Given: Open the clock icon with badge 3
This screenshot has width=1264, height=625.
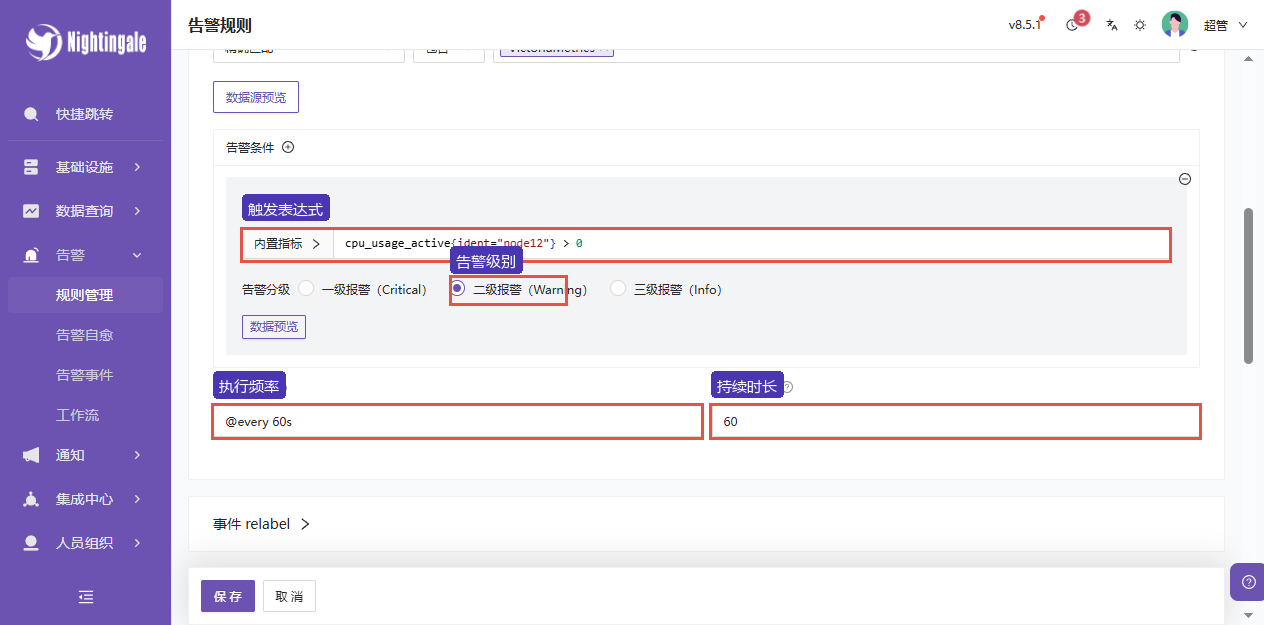Looking at the screenshot, I should (x=1073, y=25).
